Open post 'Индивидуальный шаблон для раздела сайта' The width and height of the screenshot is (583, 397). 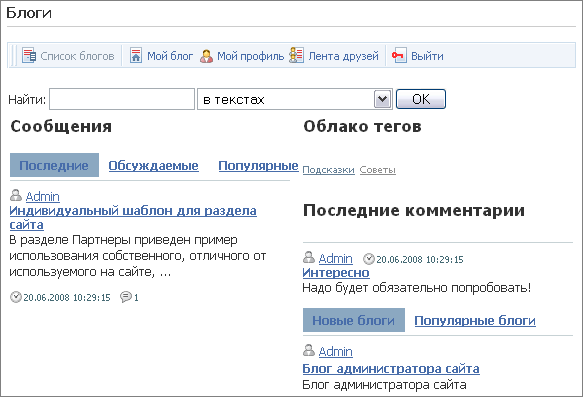133,217
